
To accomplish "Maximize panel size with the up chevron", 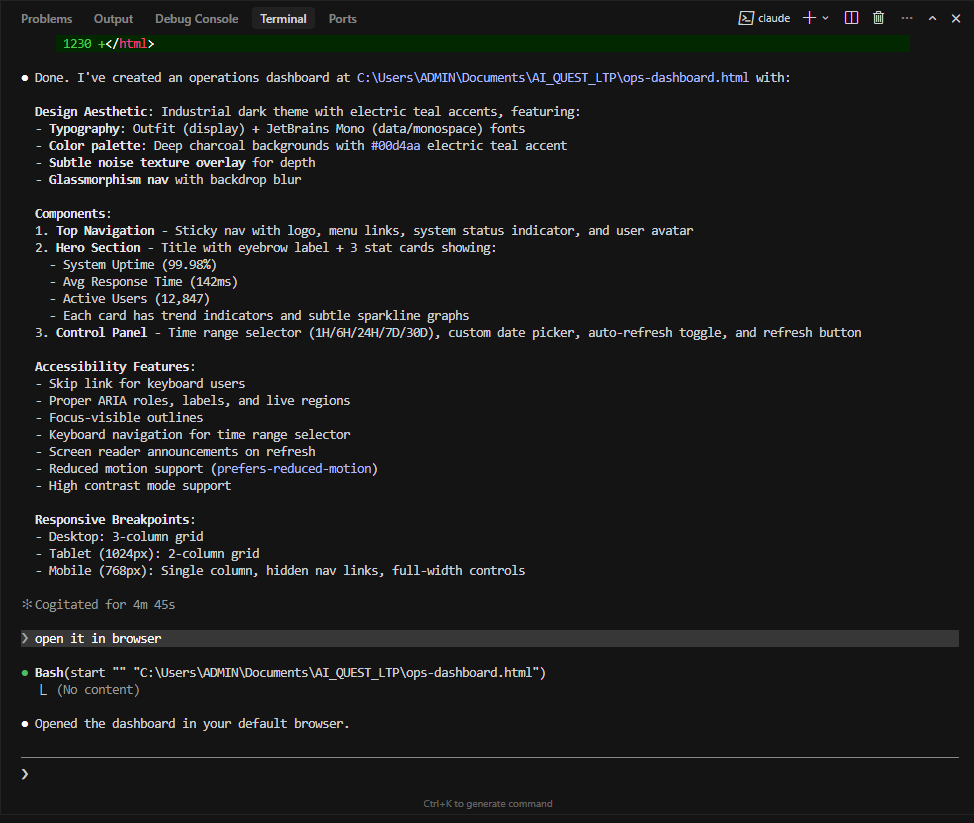I will tap(932, 18).
